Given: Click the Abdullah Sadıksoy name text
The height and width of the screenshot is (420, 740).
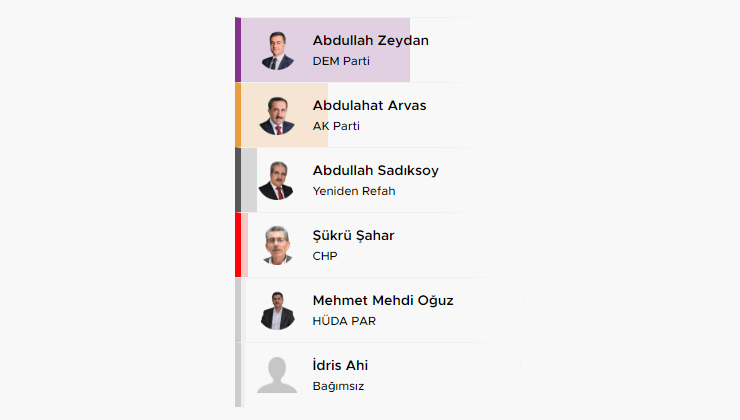Looking at the screenshot, I should [375, 170].
